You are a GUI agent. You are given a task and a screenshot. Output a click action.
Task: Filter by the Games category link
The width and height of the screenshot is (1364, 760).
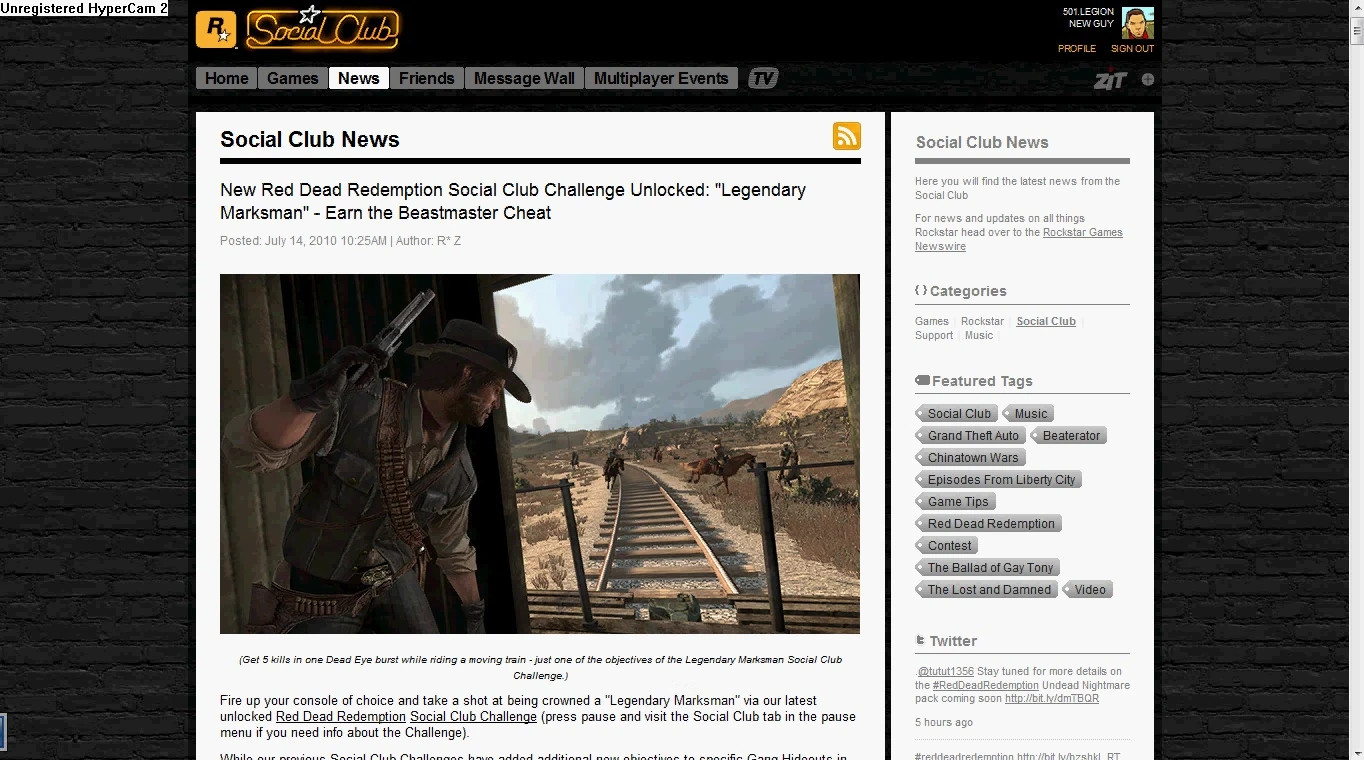pos(932,321)
